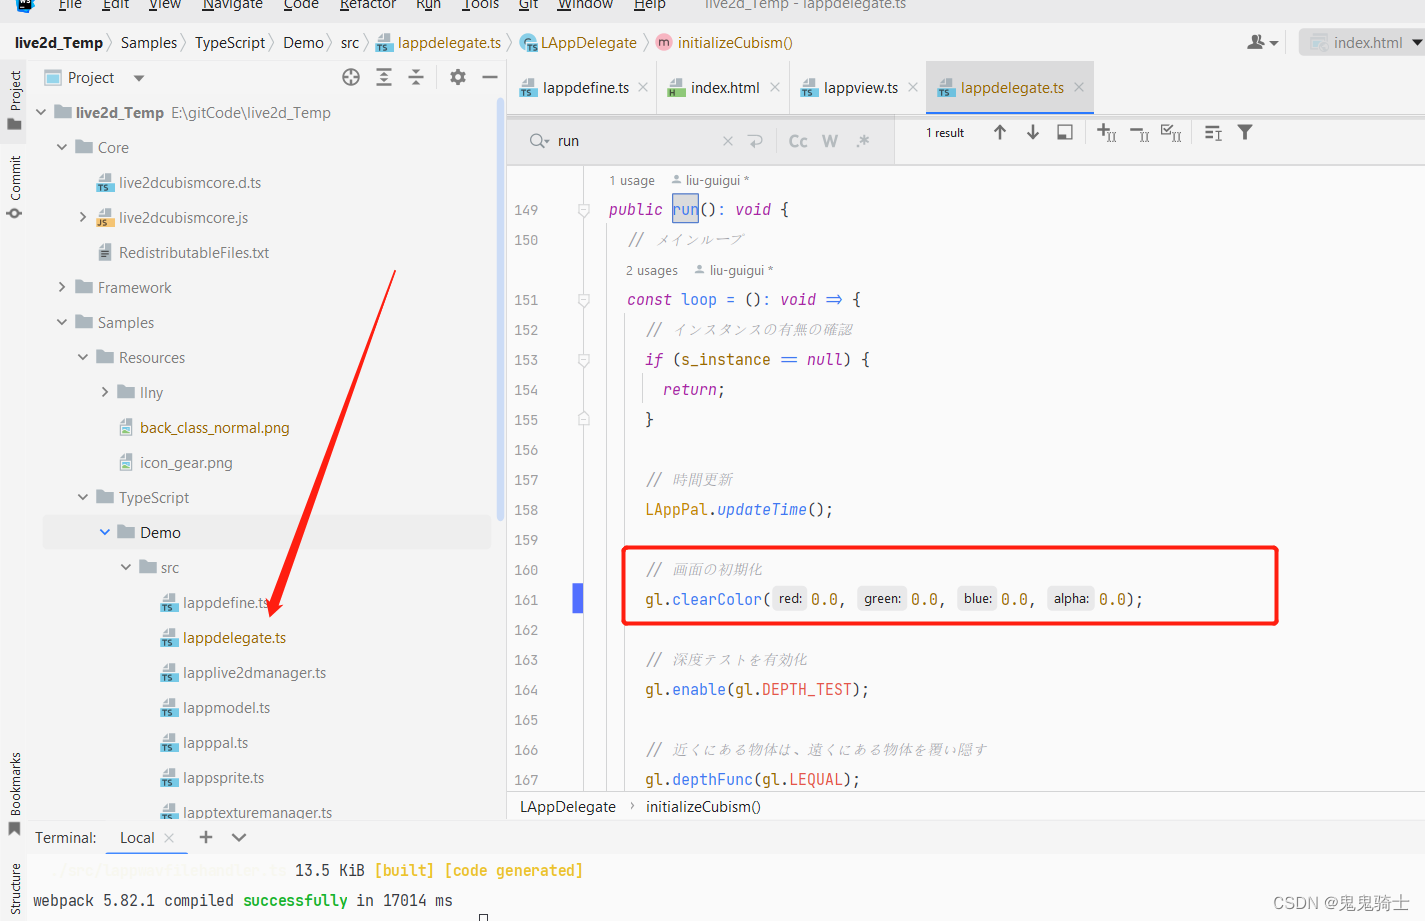Image resolution: width=1425 pixels, height=921 pixels.
Task: Select lappdelegate.ts in project tree
Action: click(x=234, y=638)
